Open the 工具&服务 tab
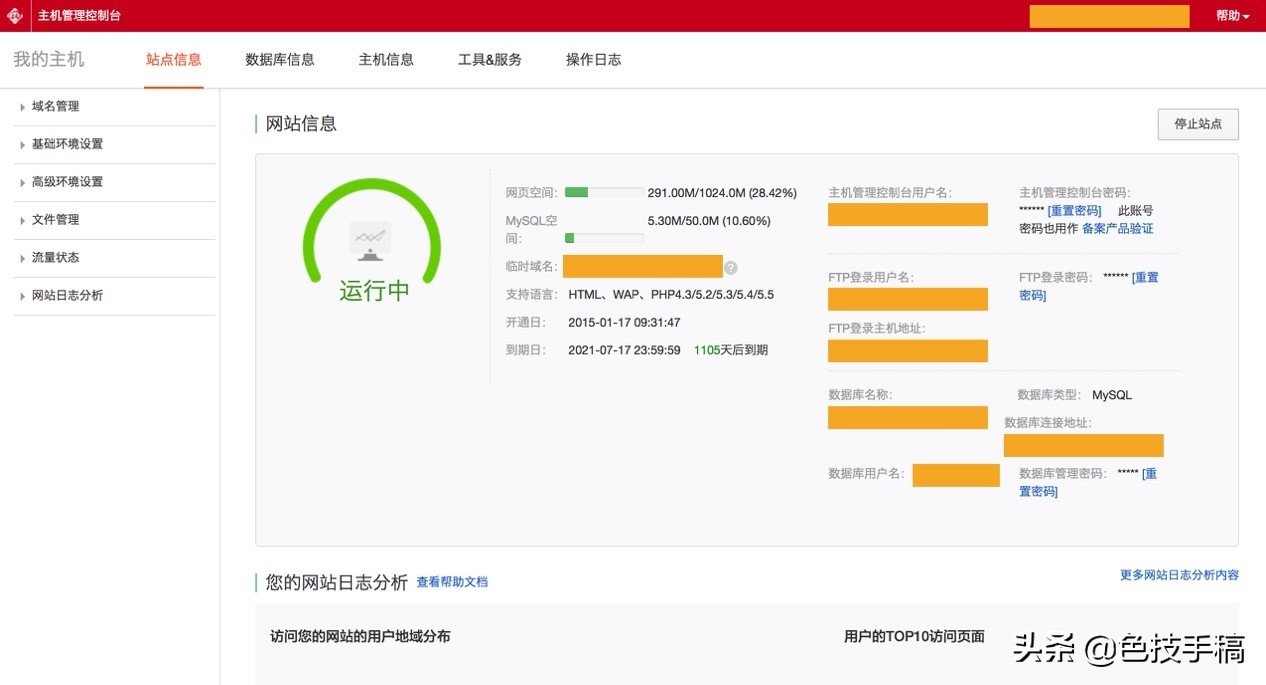Screen dimensions: 1266x685 [489, 59]
